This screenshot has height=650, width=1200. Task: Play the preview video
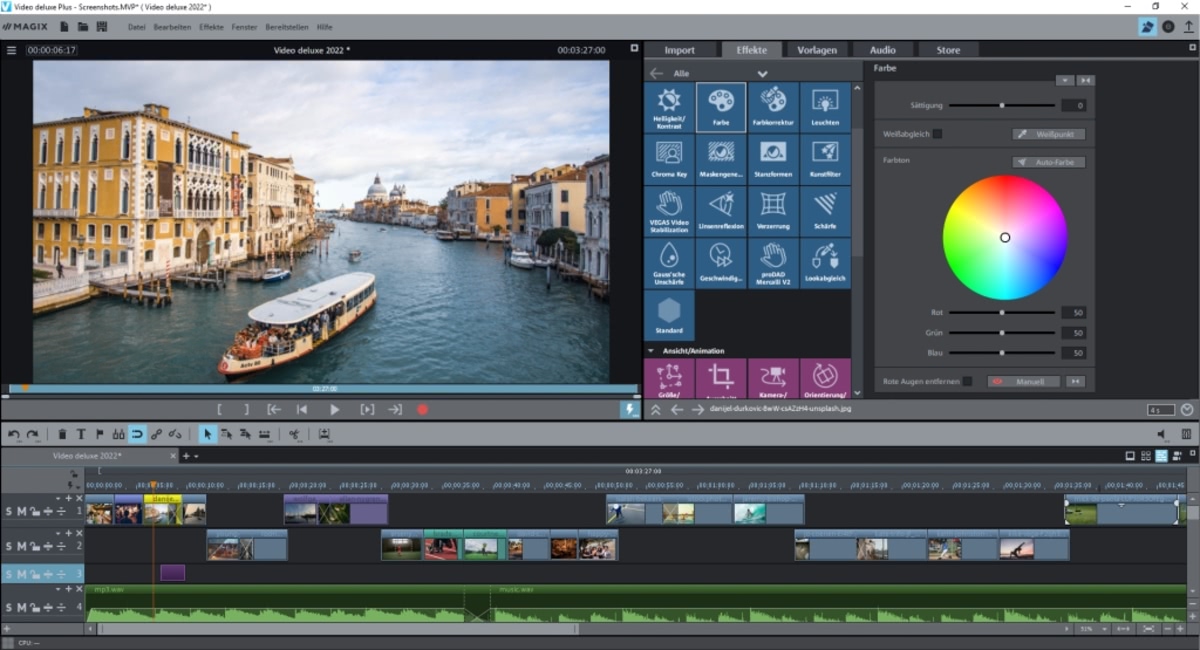tap(335, 409)
